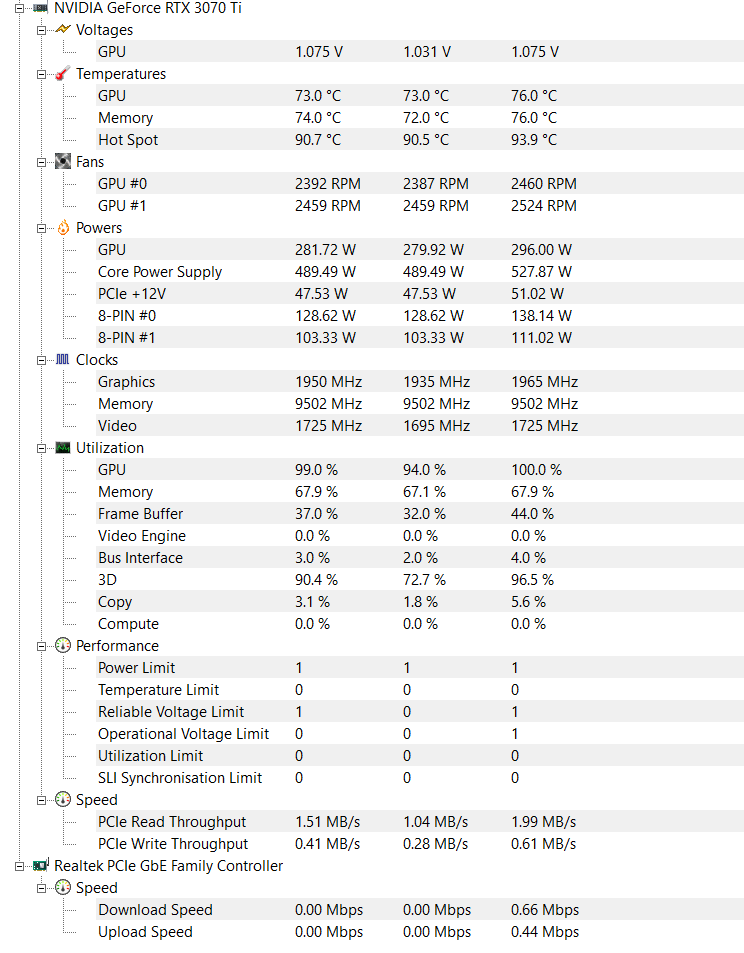Image resolution: width=744 pixels, height=953 pixels.
Task: Click the Utilization monitor icon
Action: [x=62, y=448]
